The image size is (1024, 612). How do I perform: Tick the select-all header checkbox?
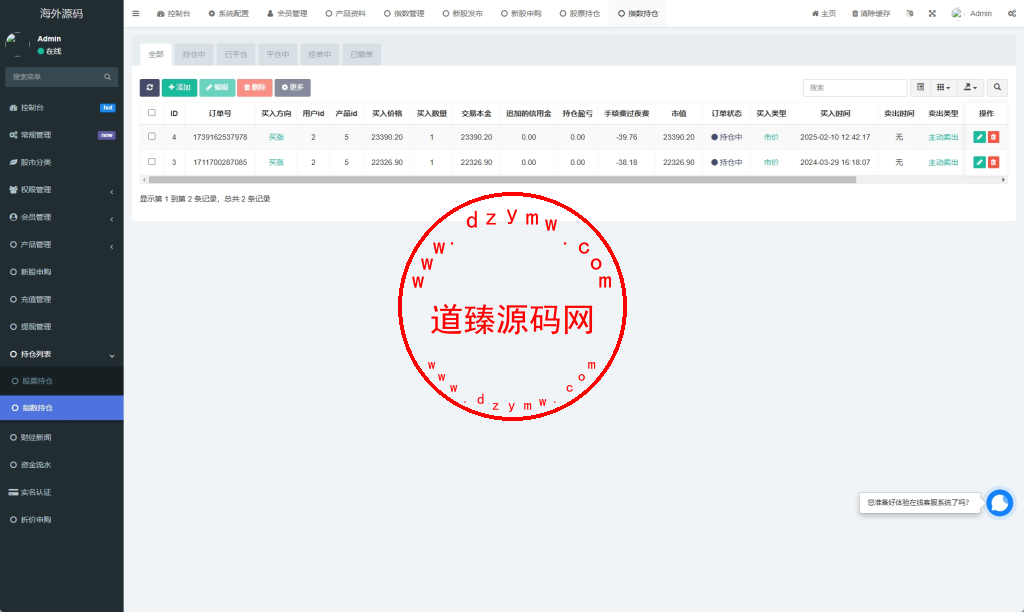pyautogui.click(x=152, y=113)
